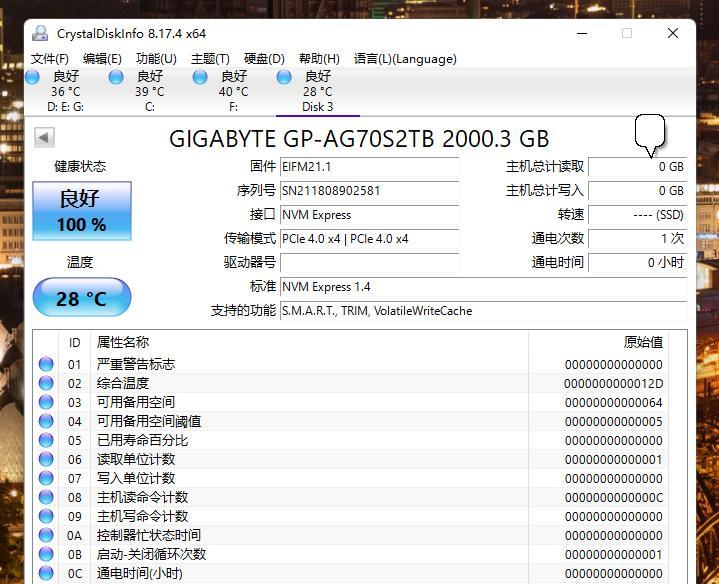Minimize the CrystalDiskInfo window
719x584 pixels.
click(582, 33)
